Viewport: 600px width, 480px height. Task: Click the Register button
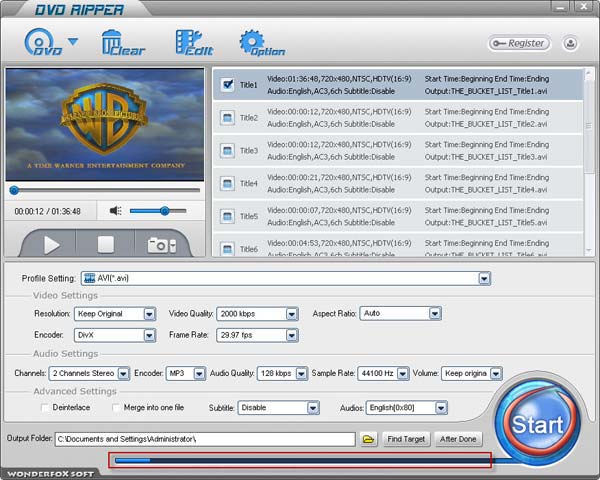[518, 43]
